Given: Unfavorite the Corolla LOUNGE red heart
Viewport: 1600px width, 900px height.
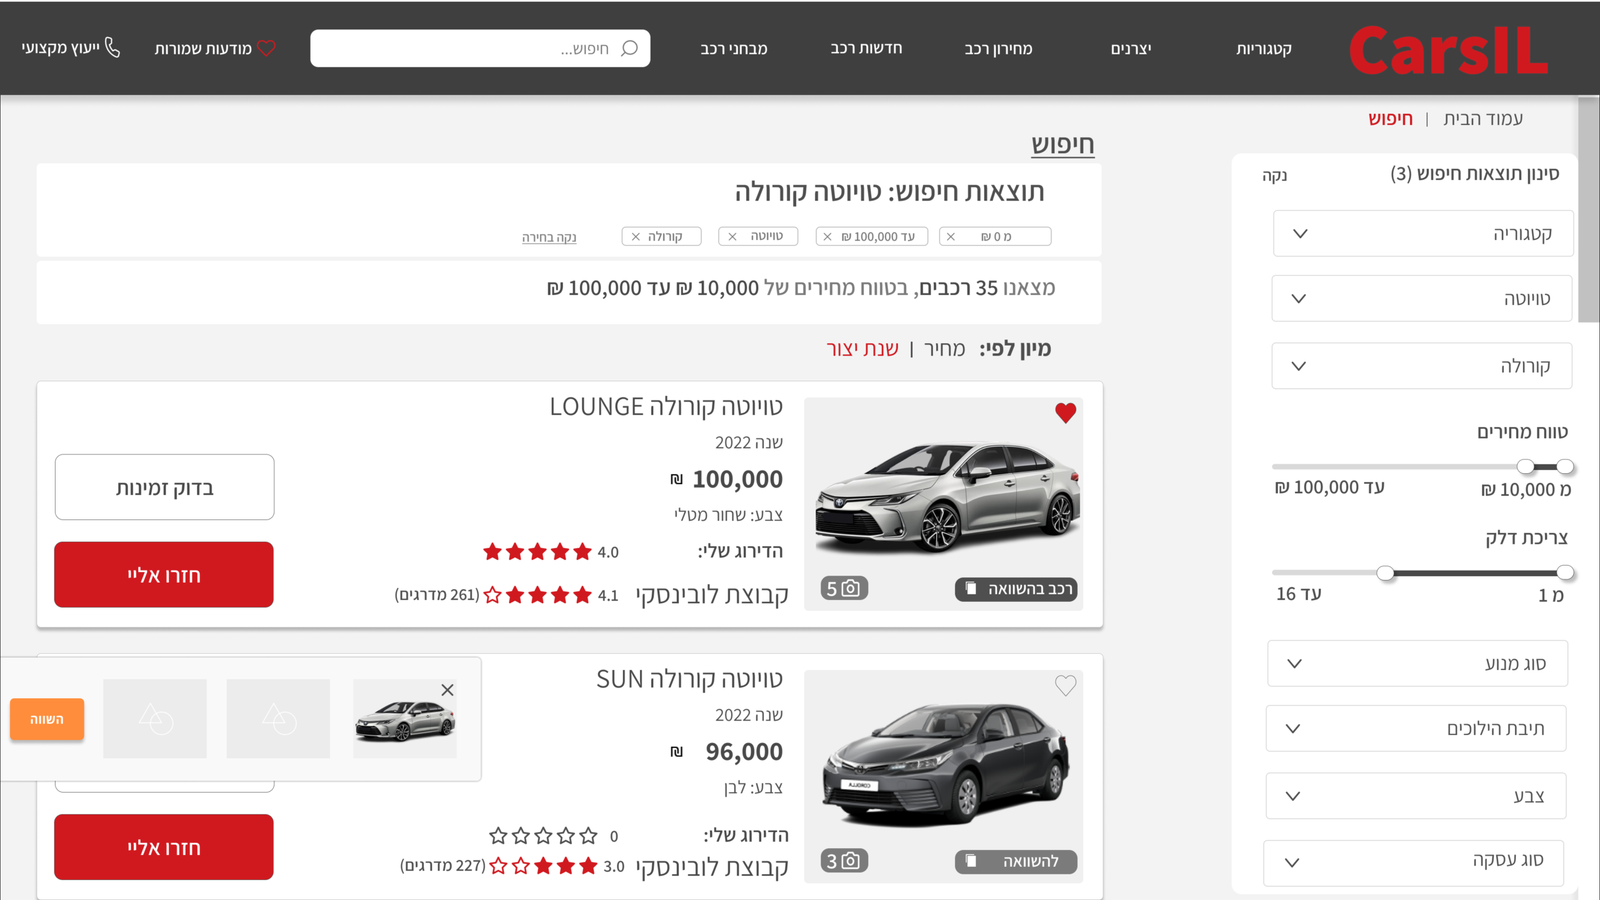Looking at the screenshot, I should [1065, 412].
